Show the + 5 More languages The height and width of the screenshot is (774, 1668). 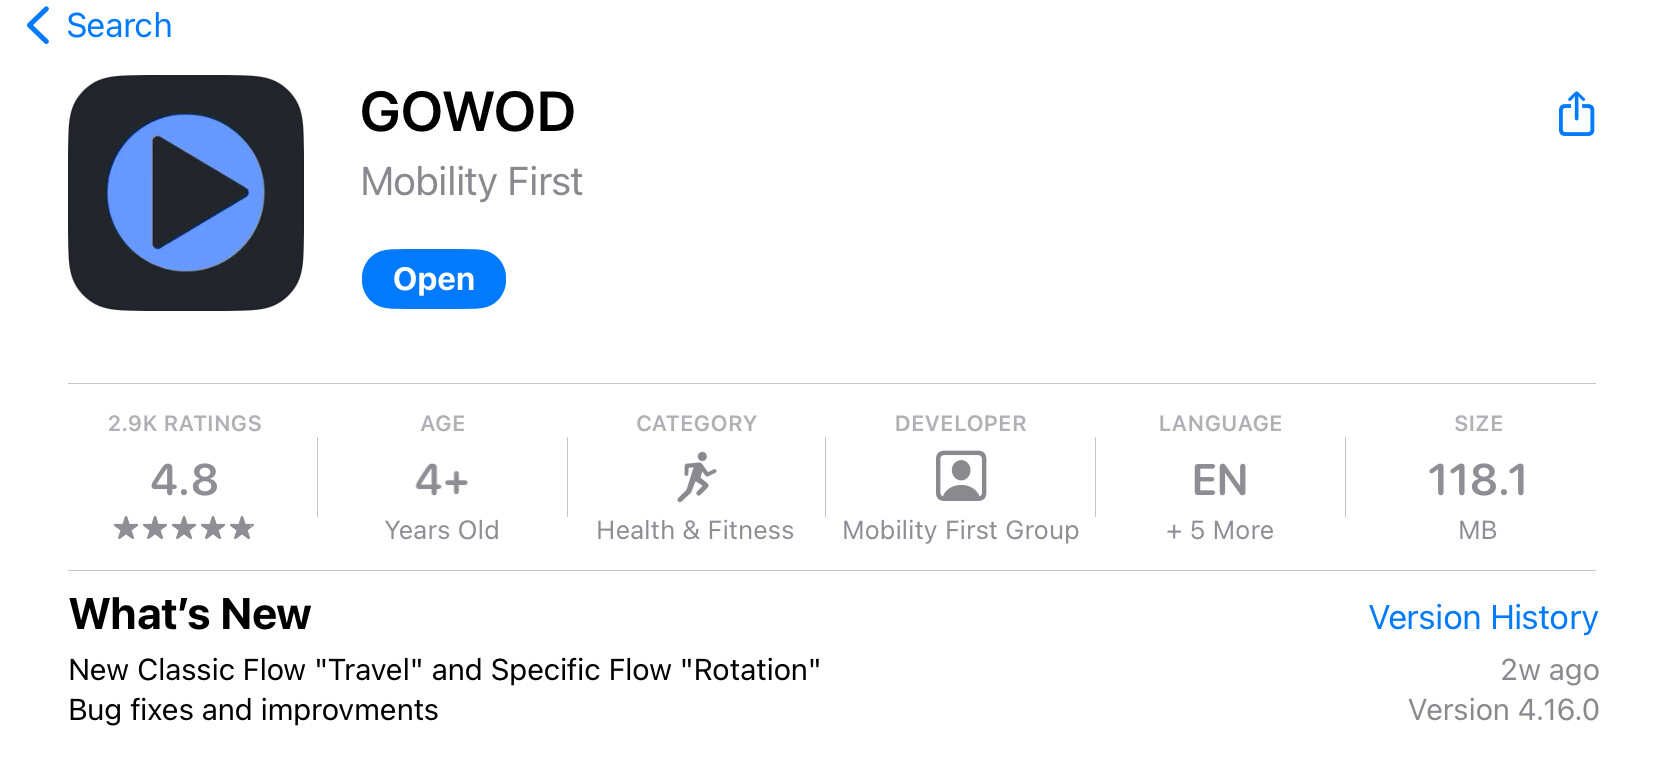[1219, 530]
